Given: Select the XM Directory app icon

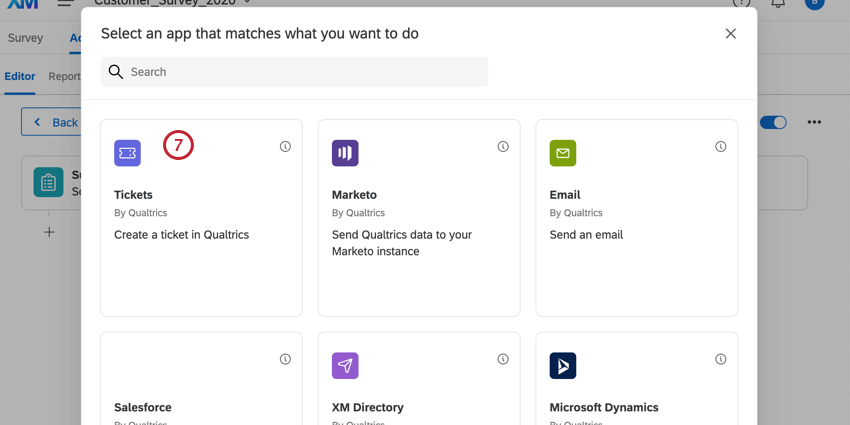Looking at the screenshot, I should click(345, 365).
